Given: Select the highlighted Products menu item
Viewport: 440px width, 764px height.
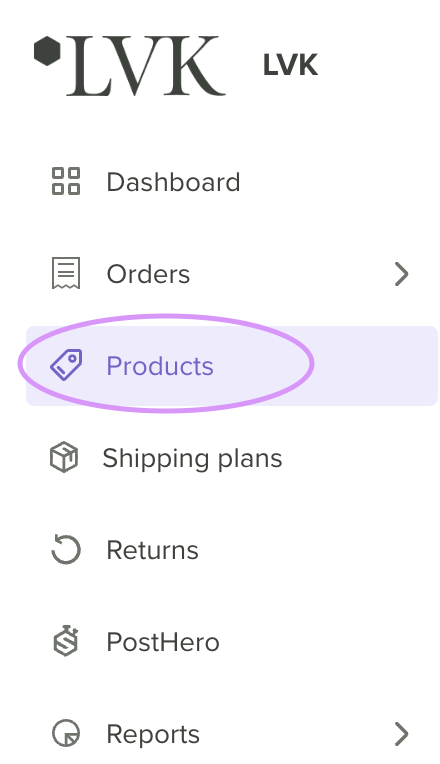Looking at the screenshot, I should 232,366.
